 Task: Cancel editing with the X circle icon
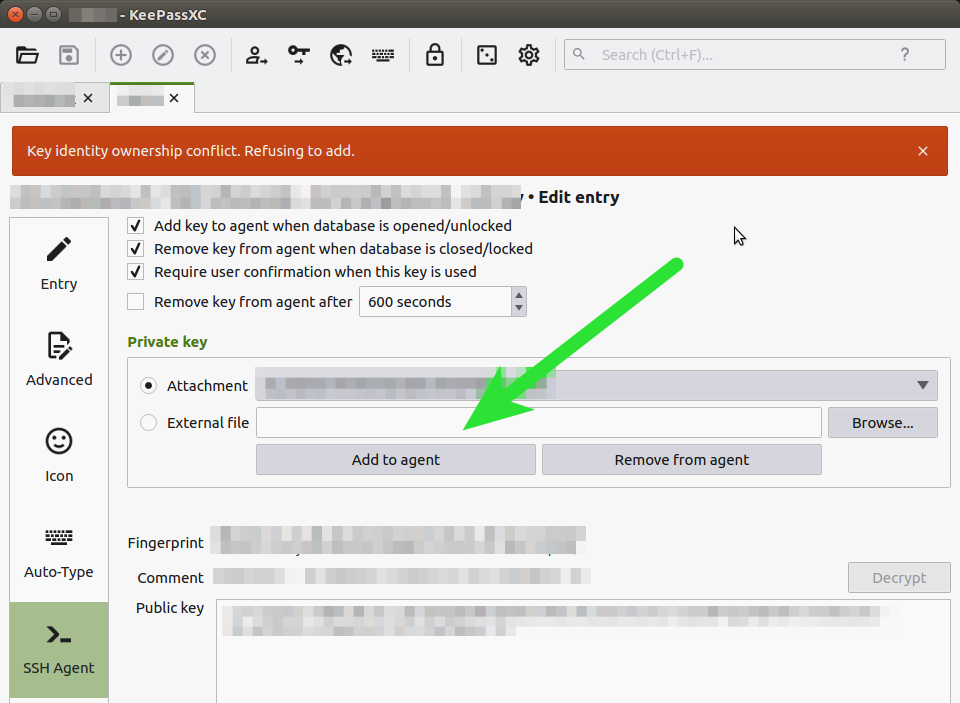pos(204,55)
